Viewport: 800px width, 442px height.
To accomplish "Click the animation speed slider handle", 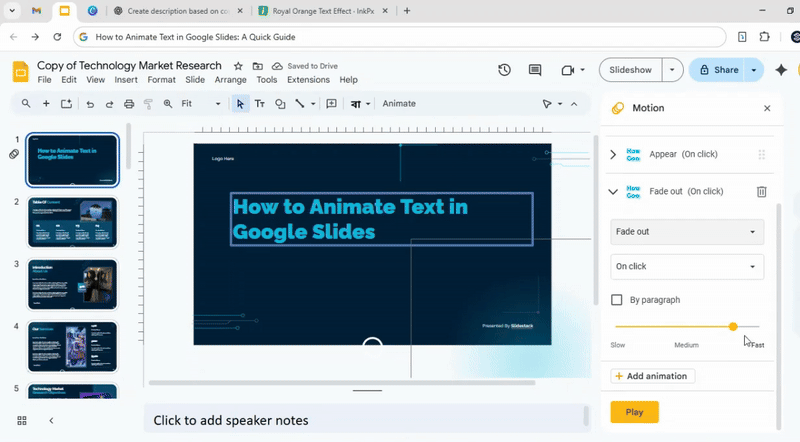I will (733, 326).
